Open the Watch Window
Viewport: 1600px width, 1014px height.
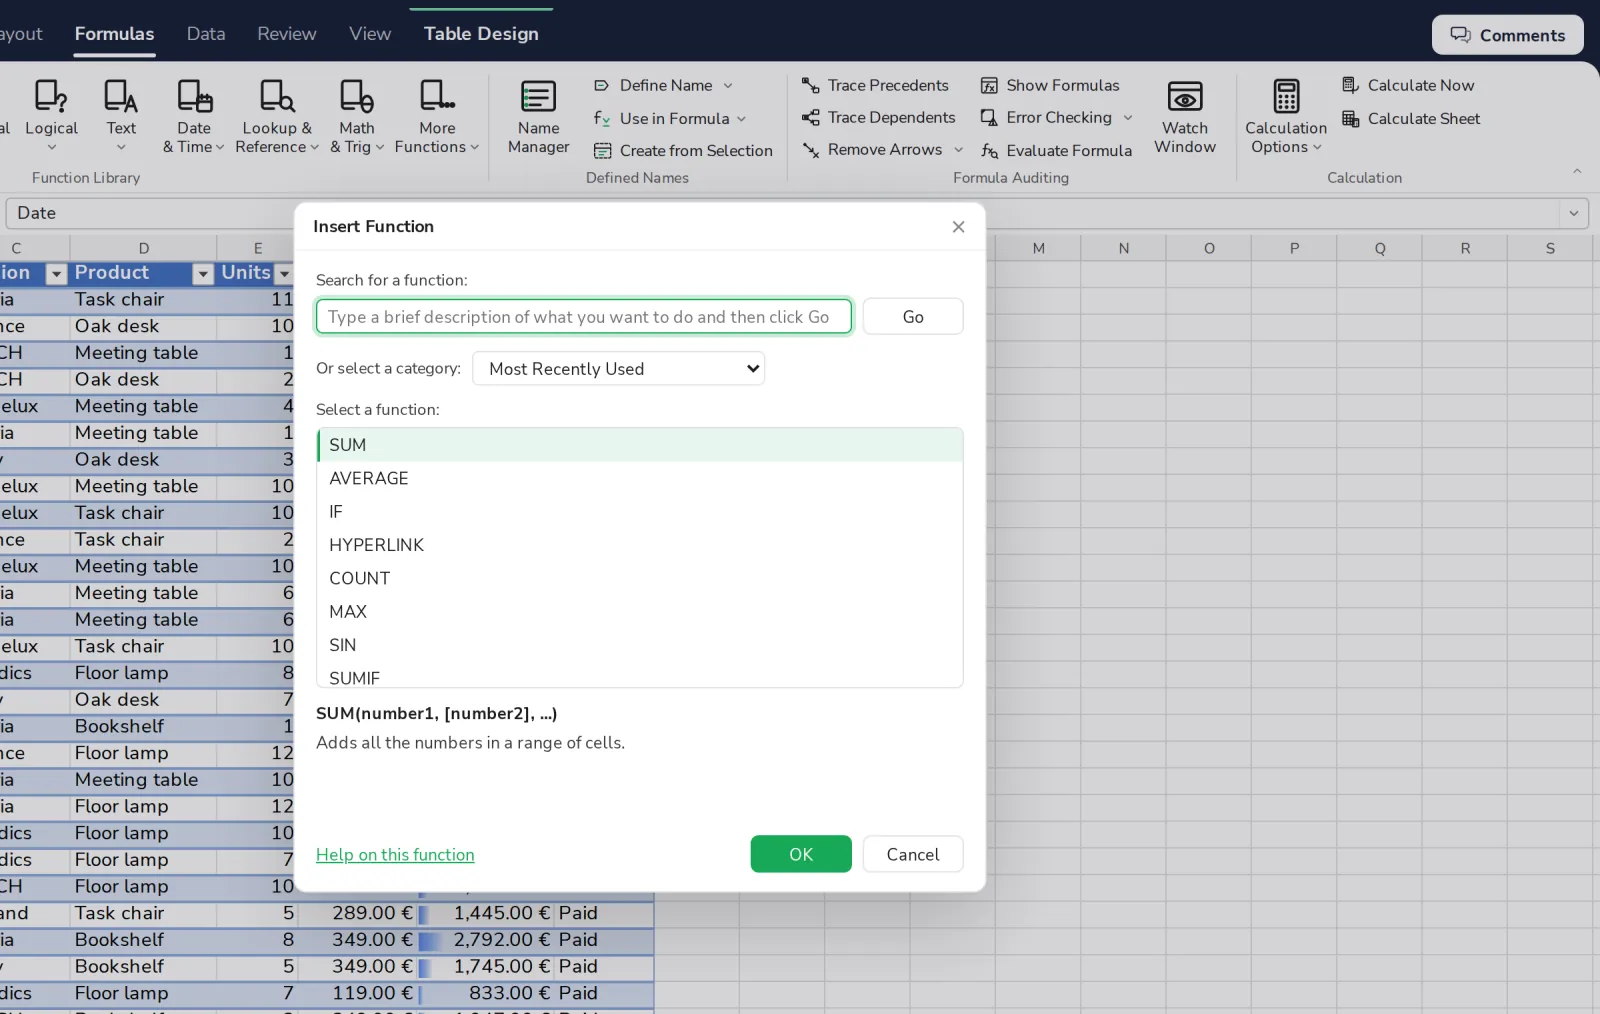[1185, 117]
